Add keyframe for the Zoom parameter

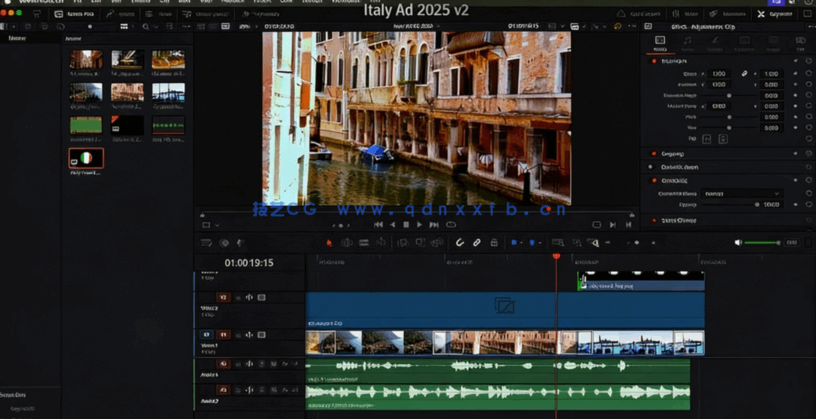795,74
